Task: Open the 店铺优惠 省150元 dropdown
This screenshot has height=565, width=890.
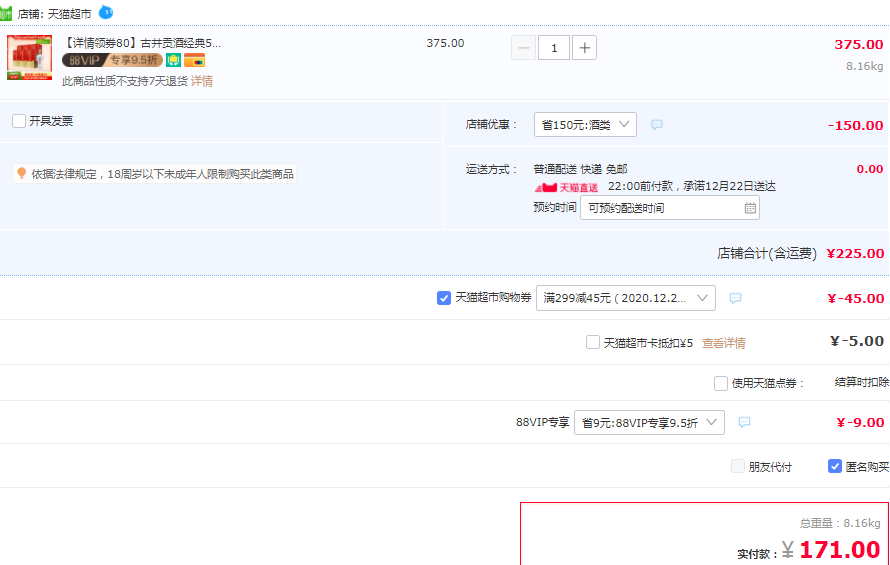Action: (585, 125)
